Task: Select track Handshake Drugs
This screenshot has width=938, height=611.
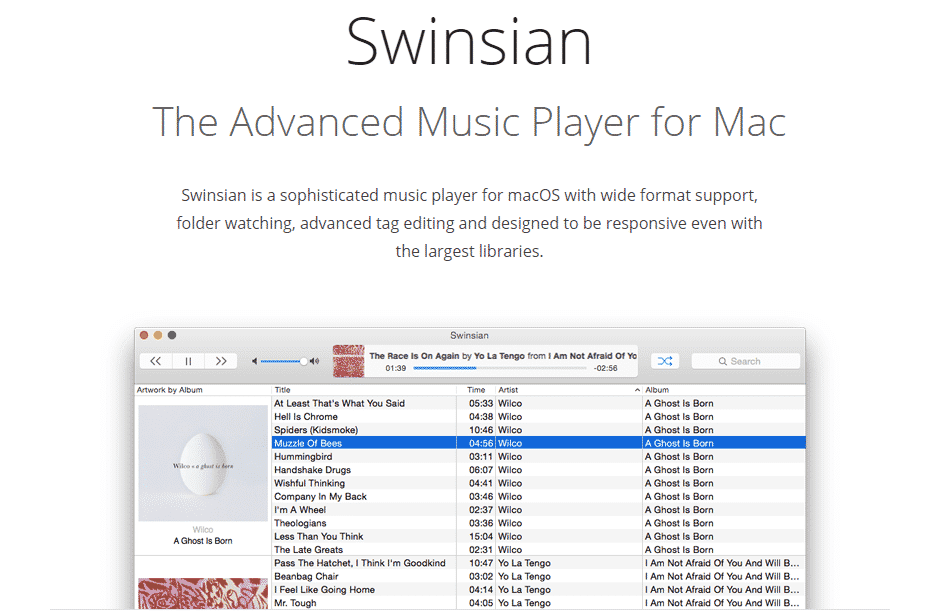Action: 538,470
